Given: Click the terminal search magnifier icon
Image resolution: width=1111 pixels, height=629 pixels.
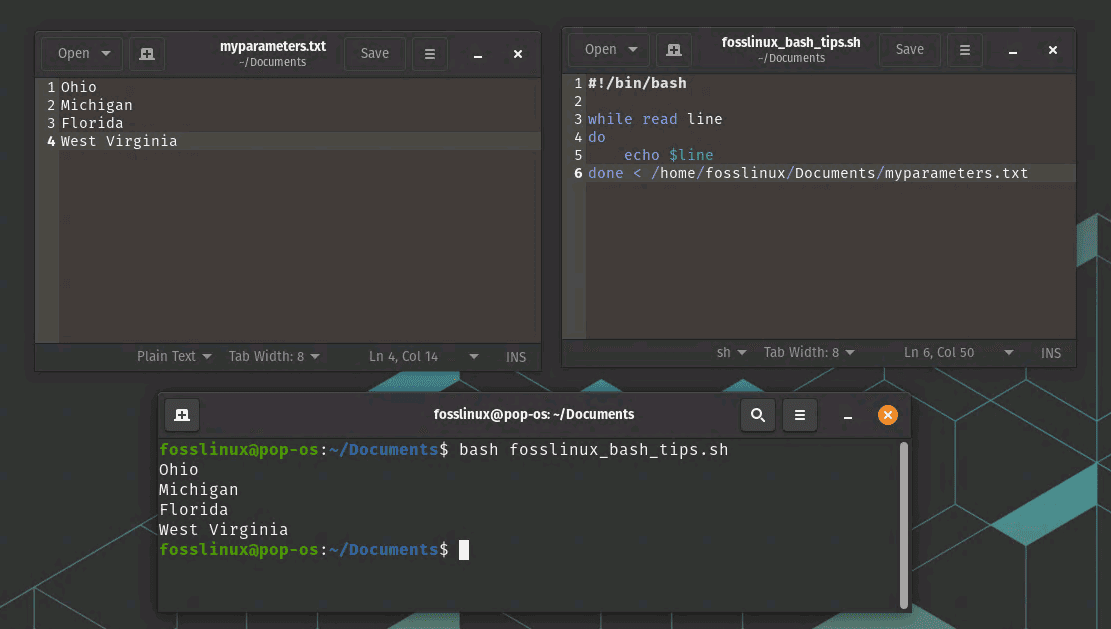Looking at the screenshot, I should 757,415.
